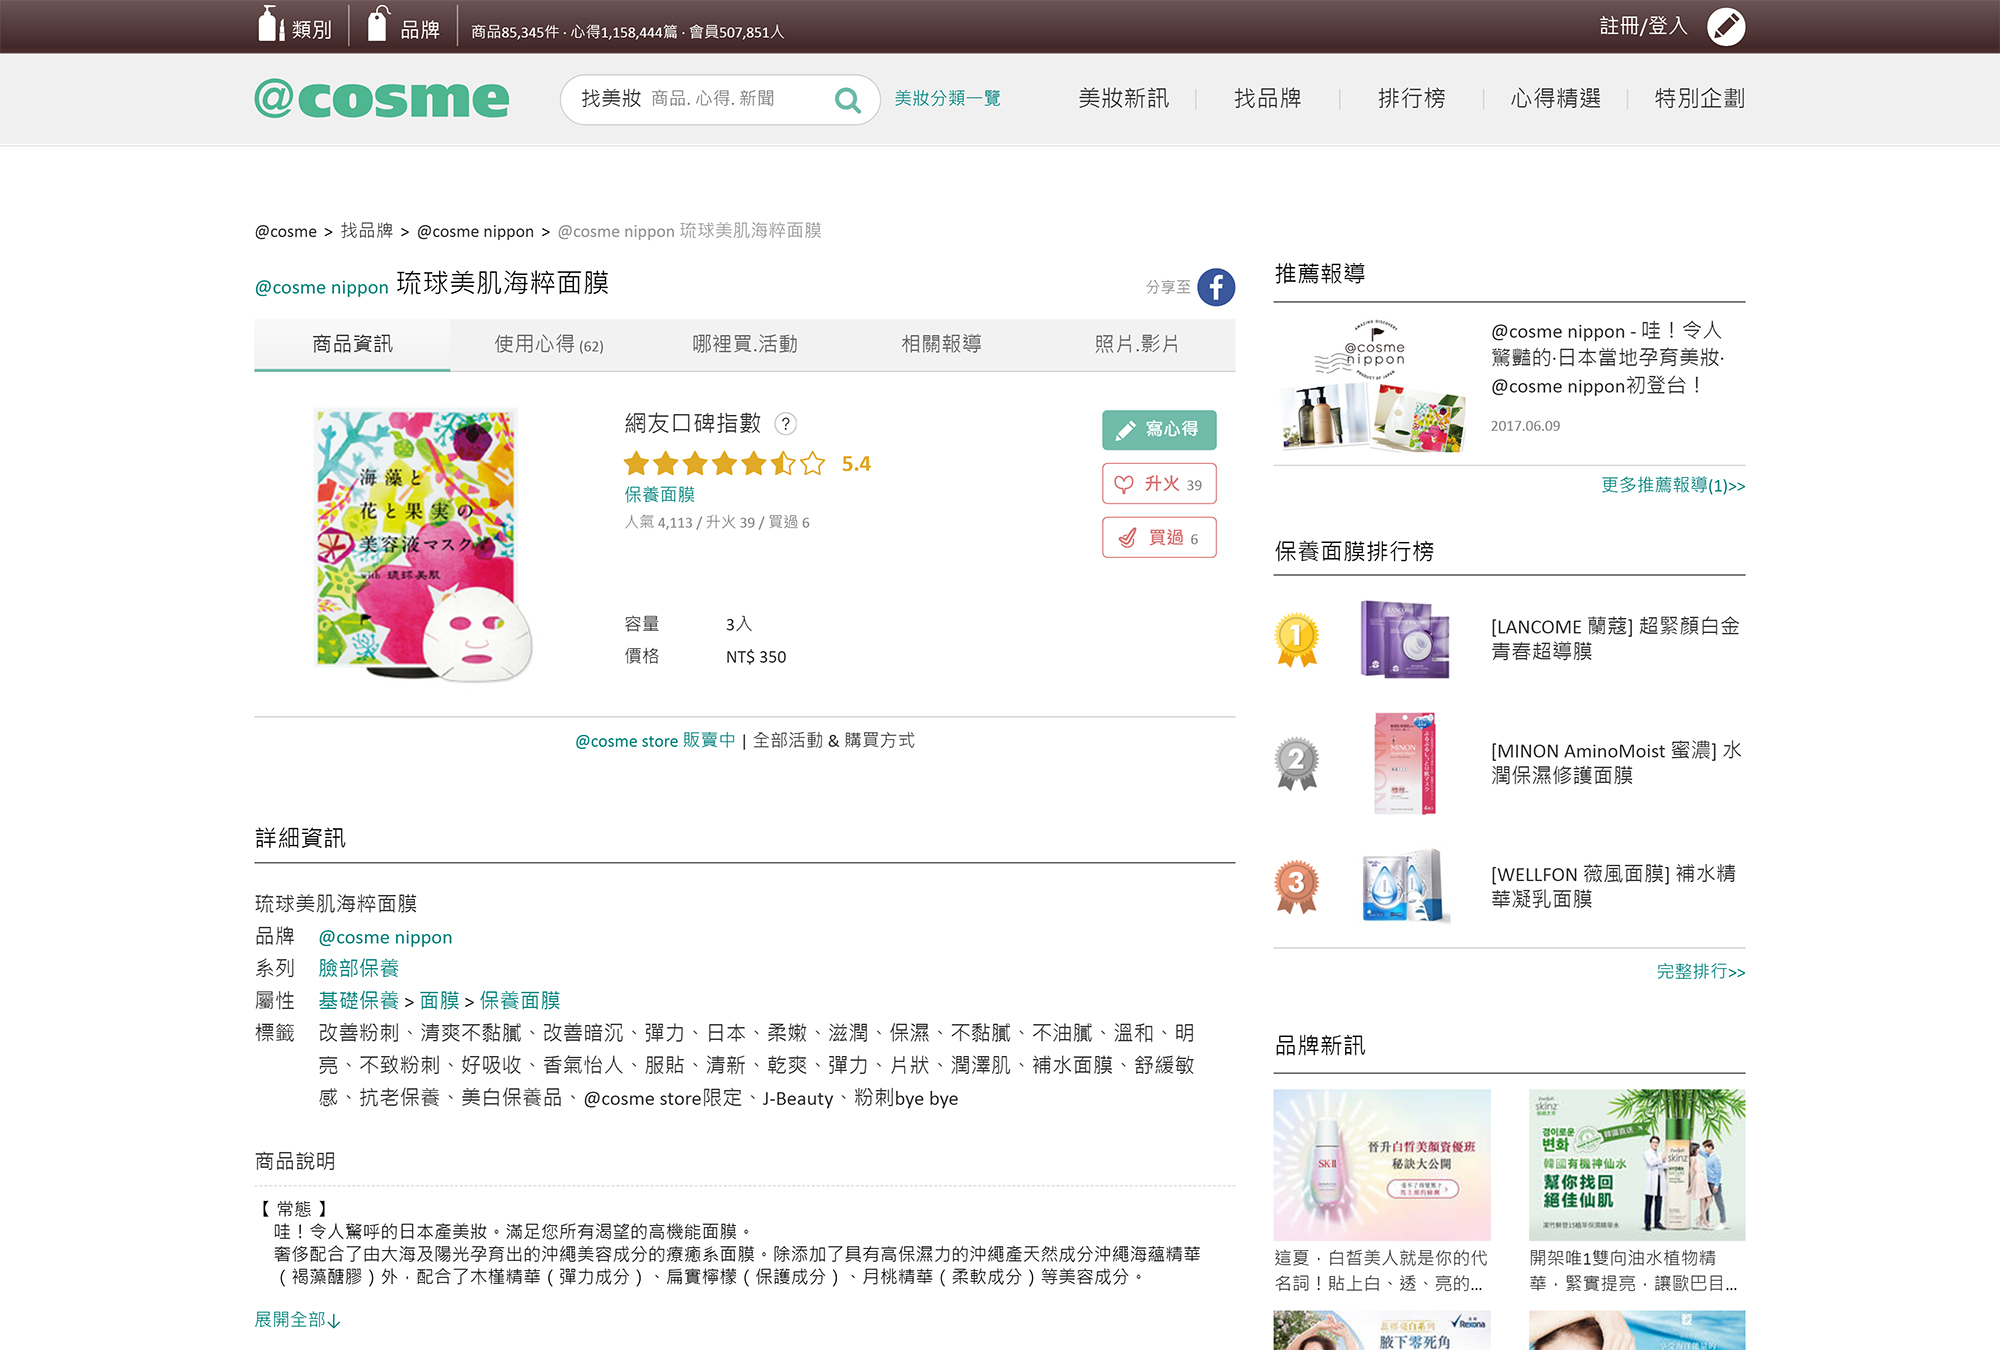Click the 找品牌 breadcrumb link
This screenshot has height=1350, width=2000.
pyautogui.click(x=367, y=231)
